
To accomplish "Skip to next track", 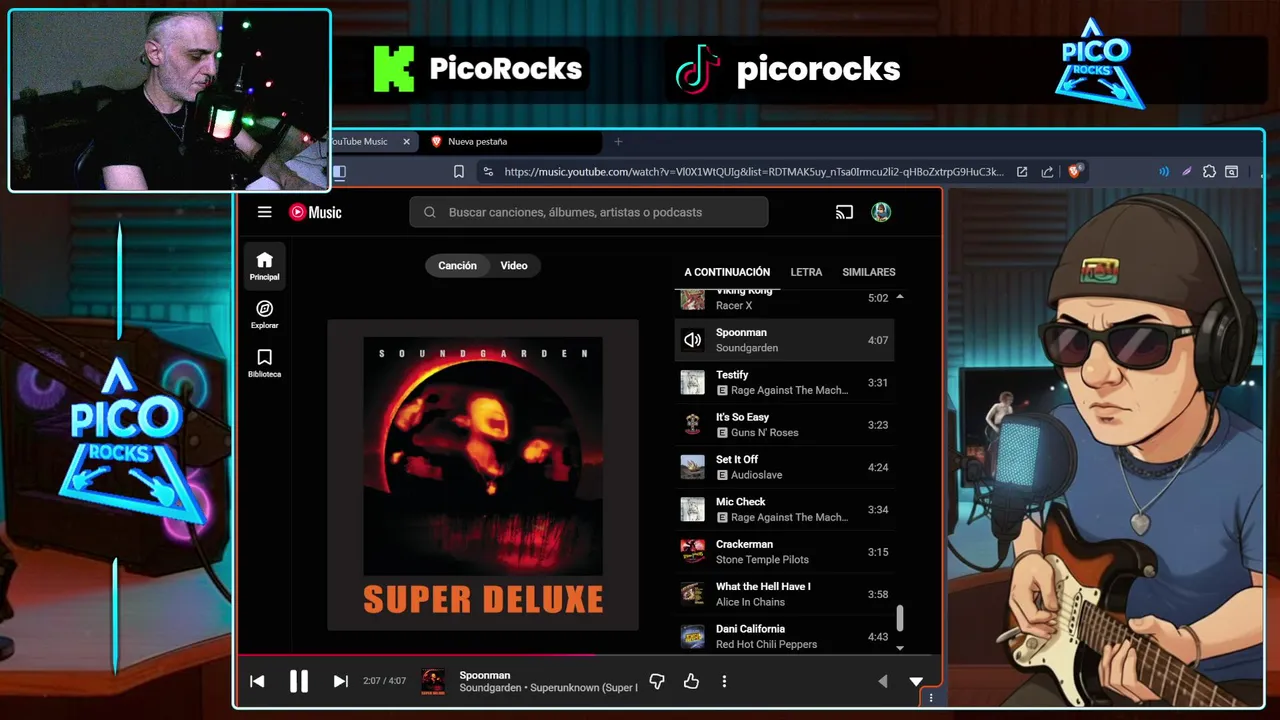I will (x=340, y=681).
